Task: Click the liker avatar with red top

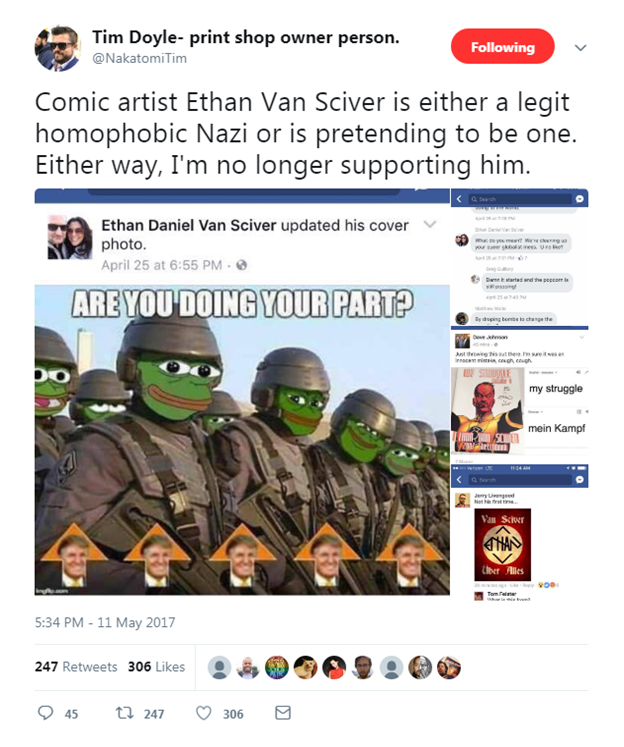Action: click(x=334, y=667)
